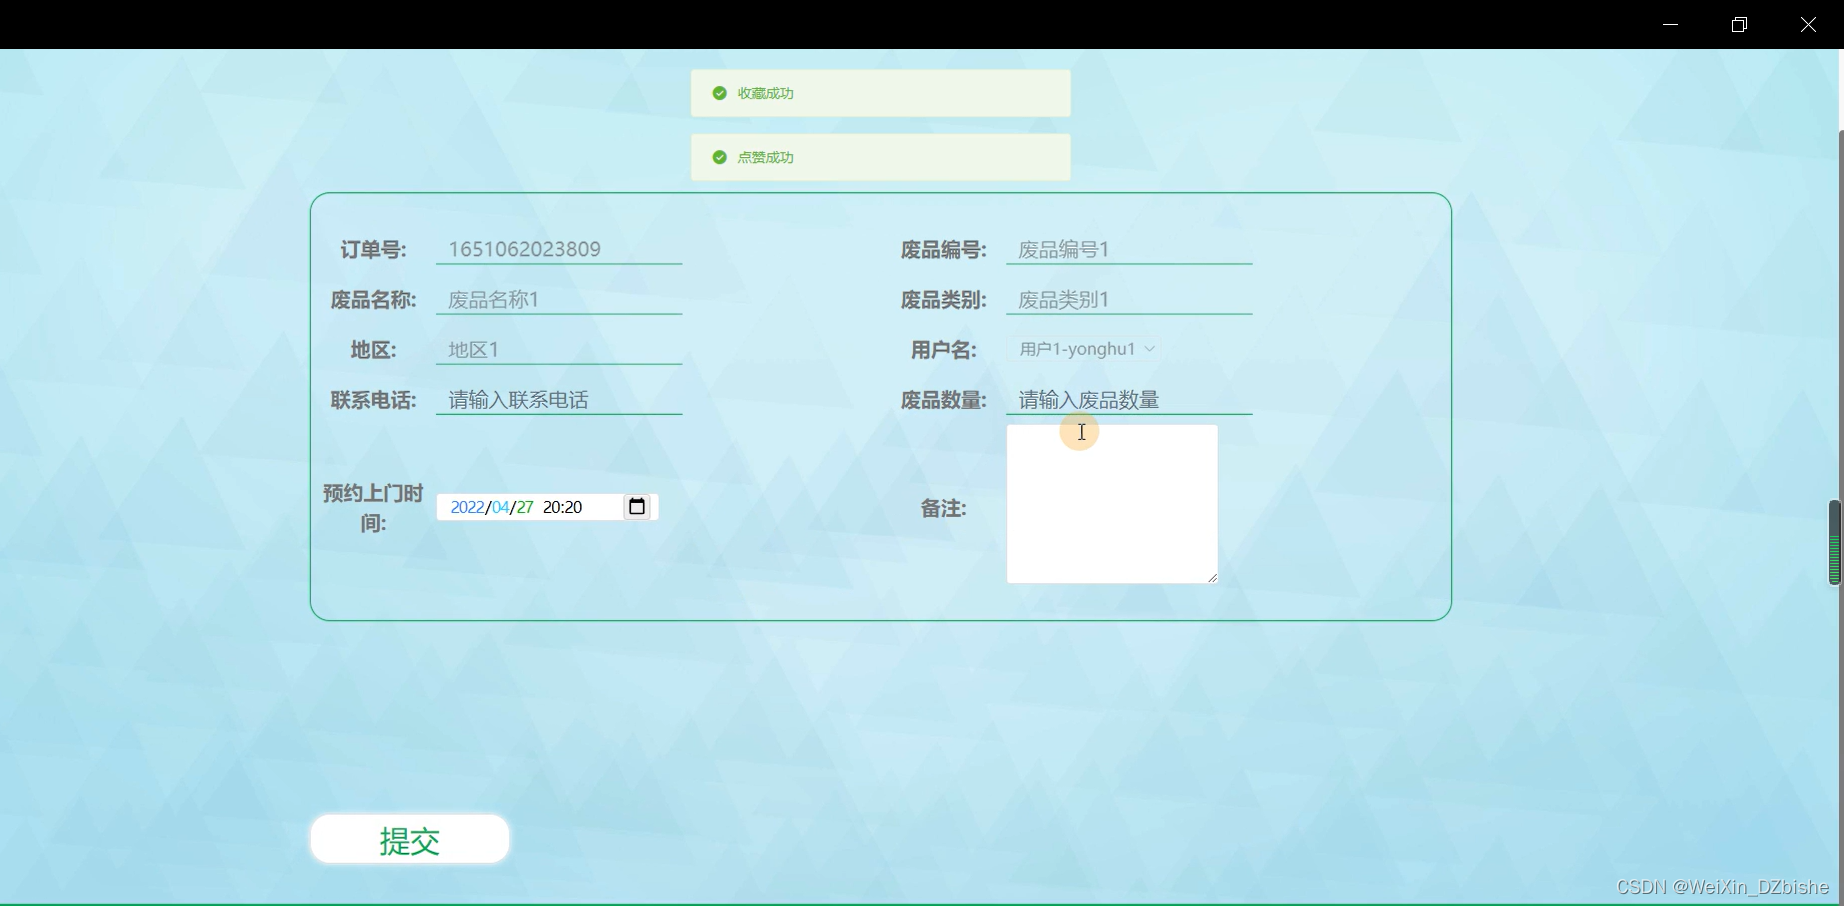Screen dimensions: 1844x906
Task: Minimize the application window
Action: click(1670, 24)
